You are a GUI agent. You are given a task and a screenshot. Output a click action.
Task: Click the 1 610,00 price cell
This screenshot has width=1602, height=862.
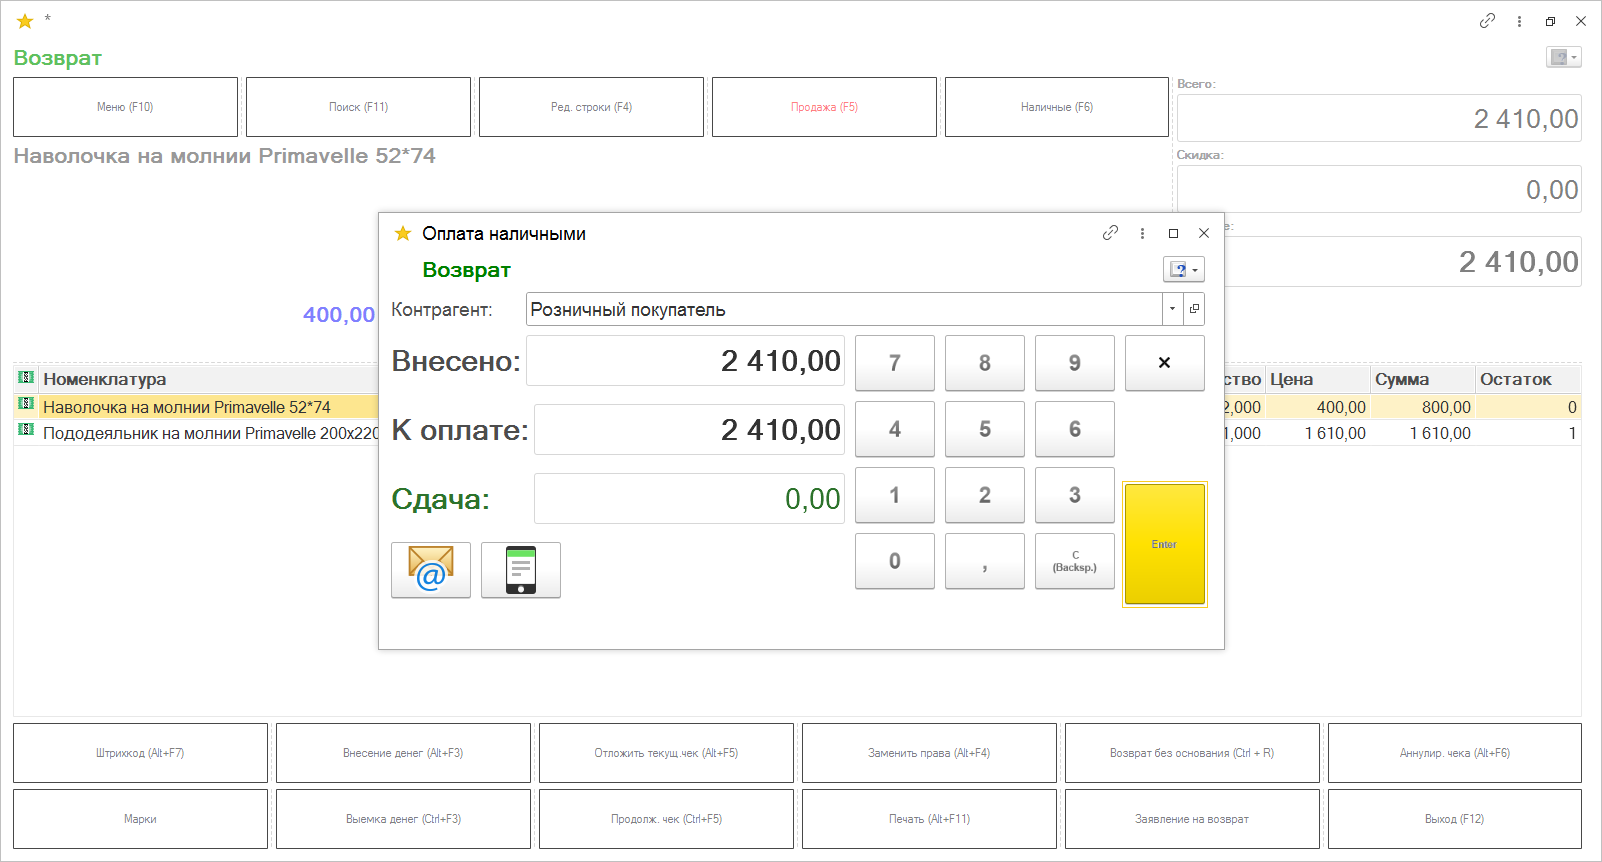(1318, 433)
